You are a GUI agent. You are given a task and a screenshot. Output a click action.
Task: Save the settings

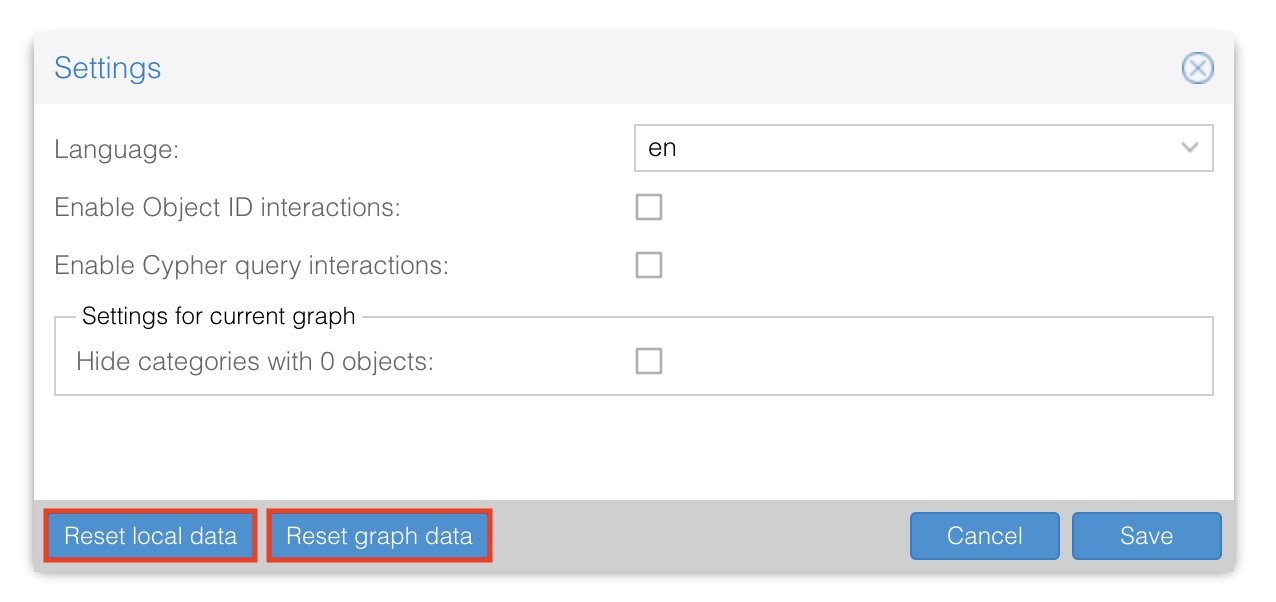click(x=1146, y=536)
